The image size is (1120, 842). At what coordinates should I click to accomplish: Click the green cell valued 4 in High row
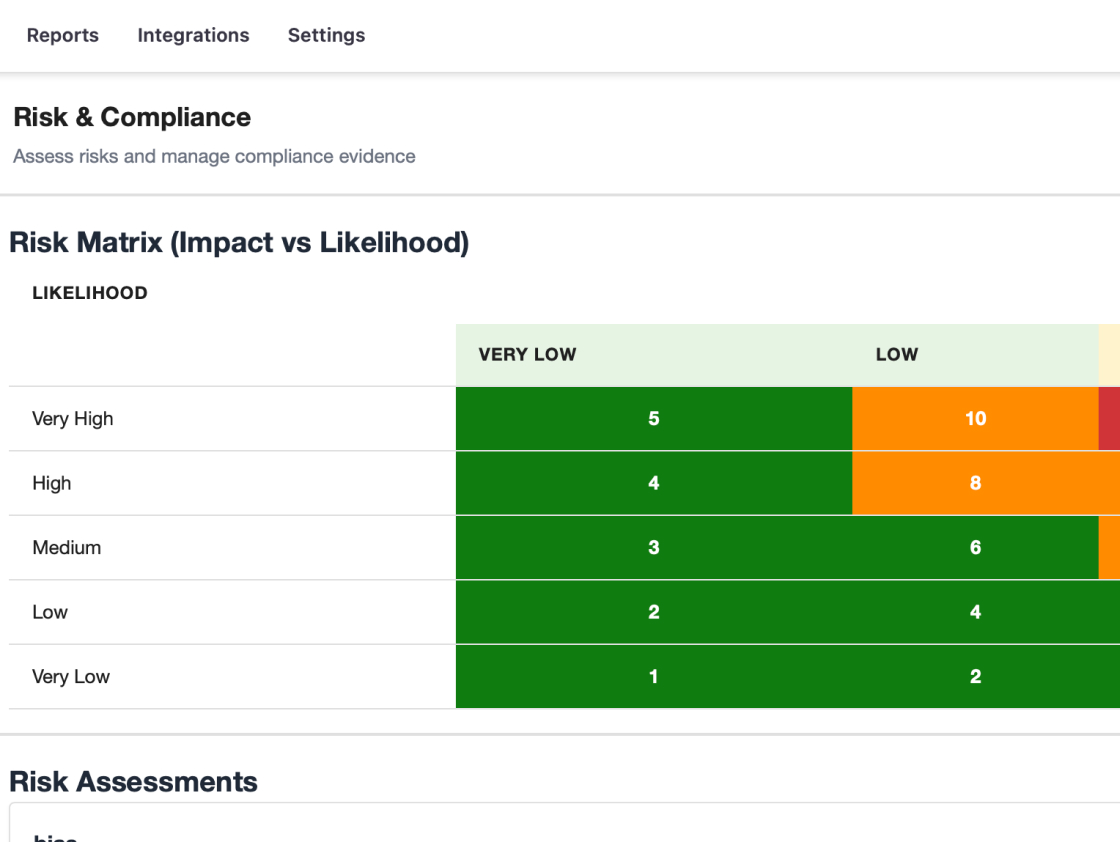(653, 483)
